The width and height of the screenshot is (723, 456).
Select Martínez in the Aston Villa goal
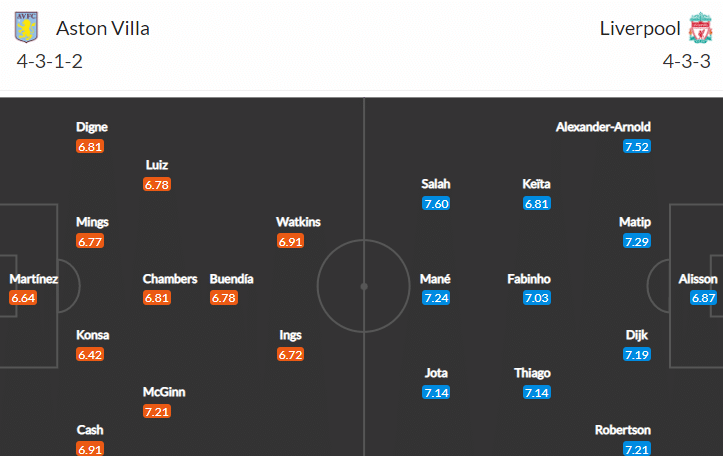pos(33,279)
